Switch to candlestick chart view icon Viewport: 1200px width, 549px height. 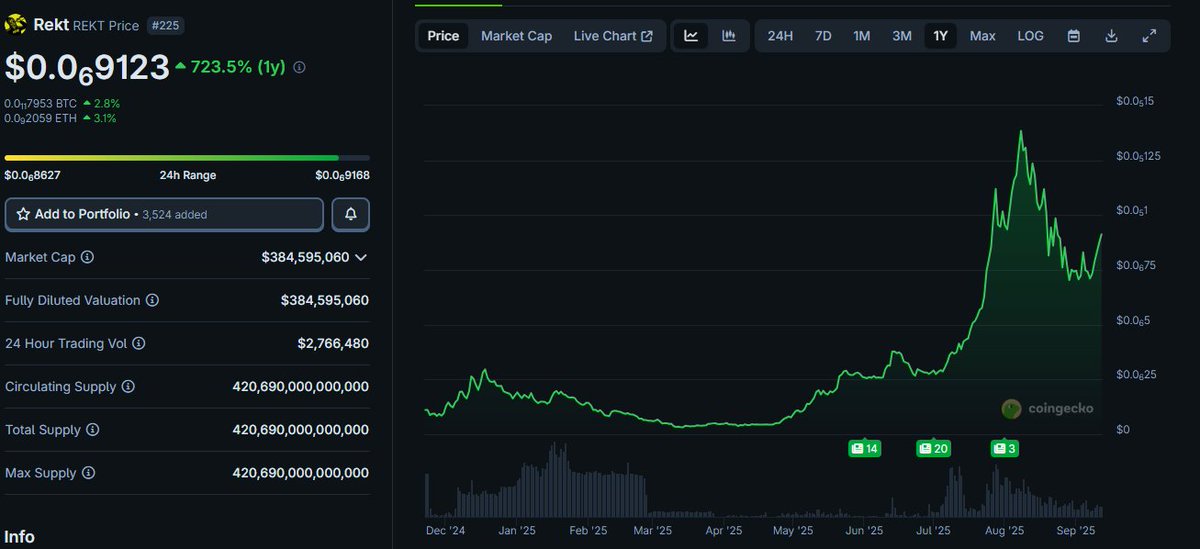point(729,36)
